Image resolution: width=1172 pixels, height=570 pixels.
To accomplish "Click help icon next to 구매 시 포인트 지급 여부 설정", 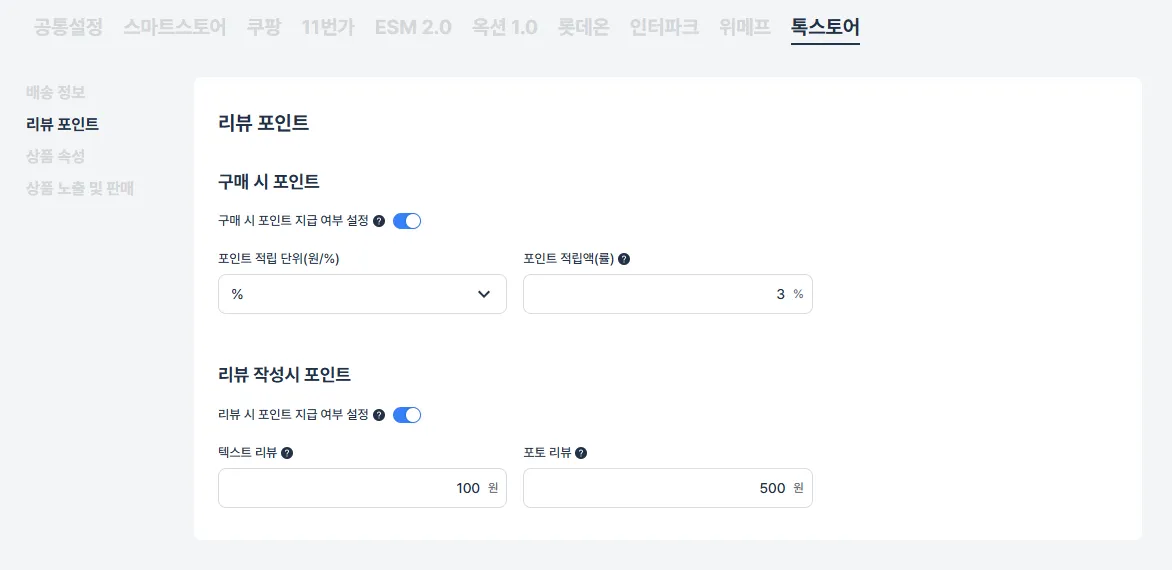I will pos(379,221).
